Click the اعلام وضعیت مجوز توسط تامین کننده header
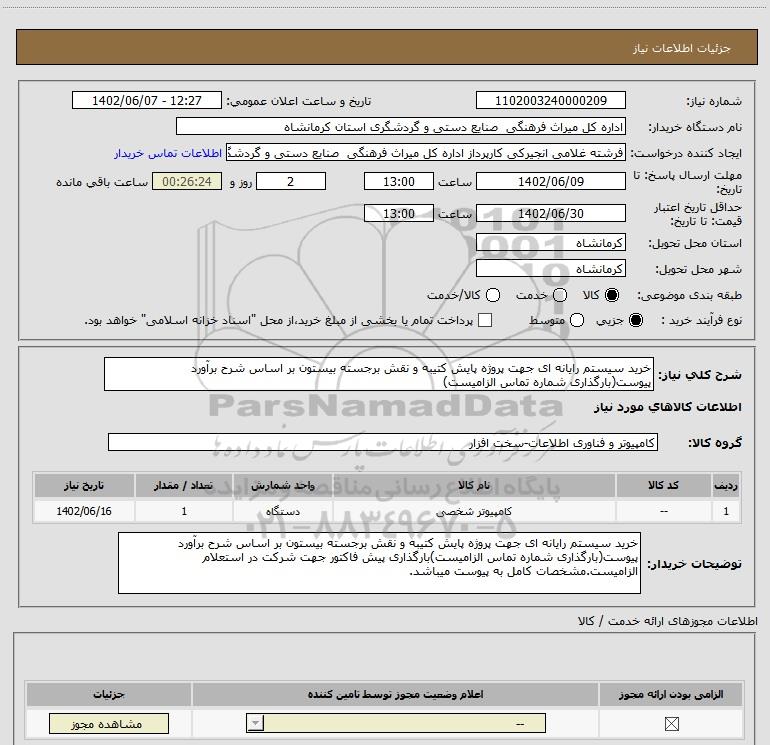The width and height of the screenshot is (770, 745). click(395, 694)
